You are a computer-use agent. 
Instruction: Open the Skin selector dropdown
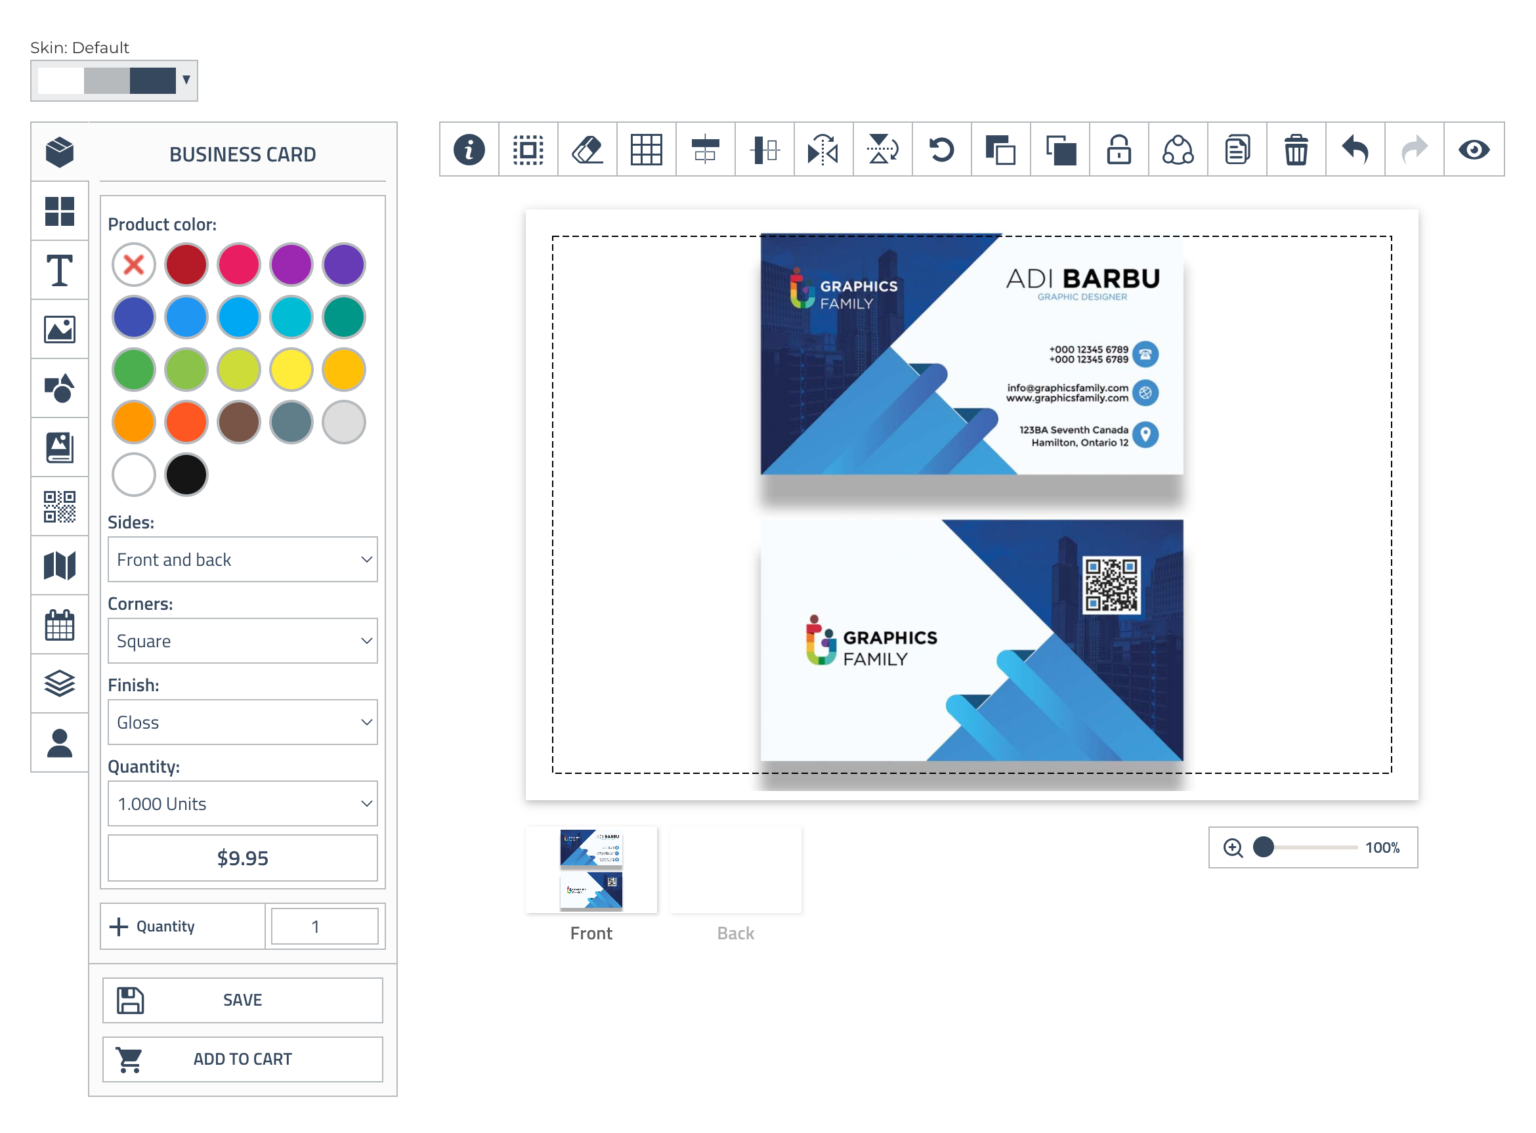pos(114,80)
